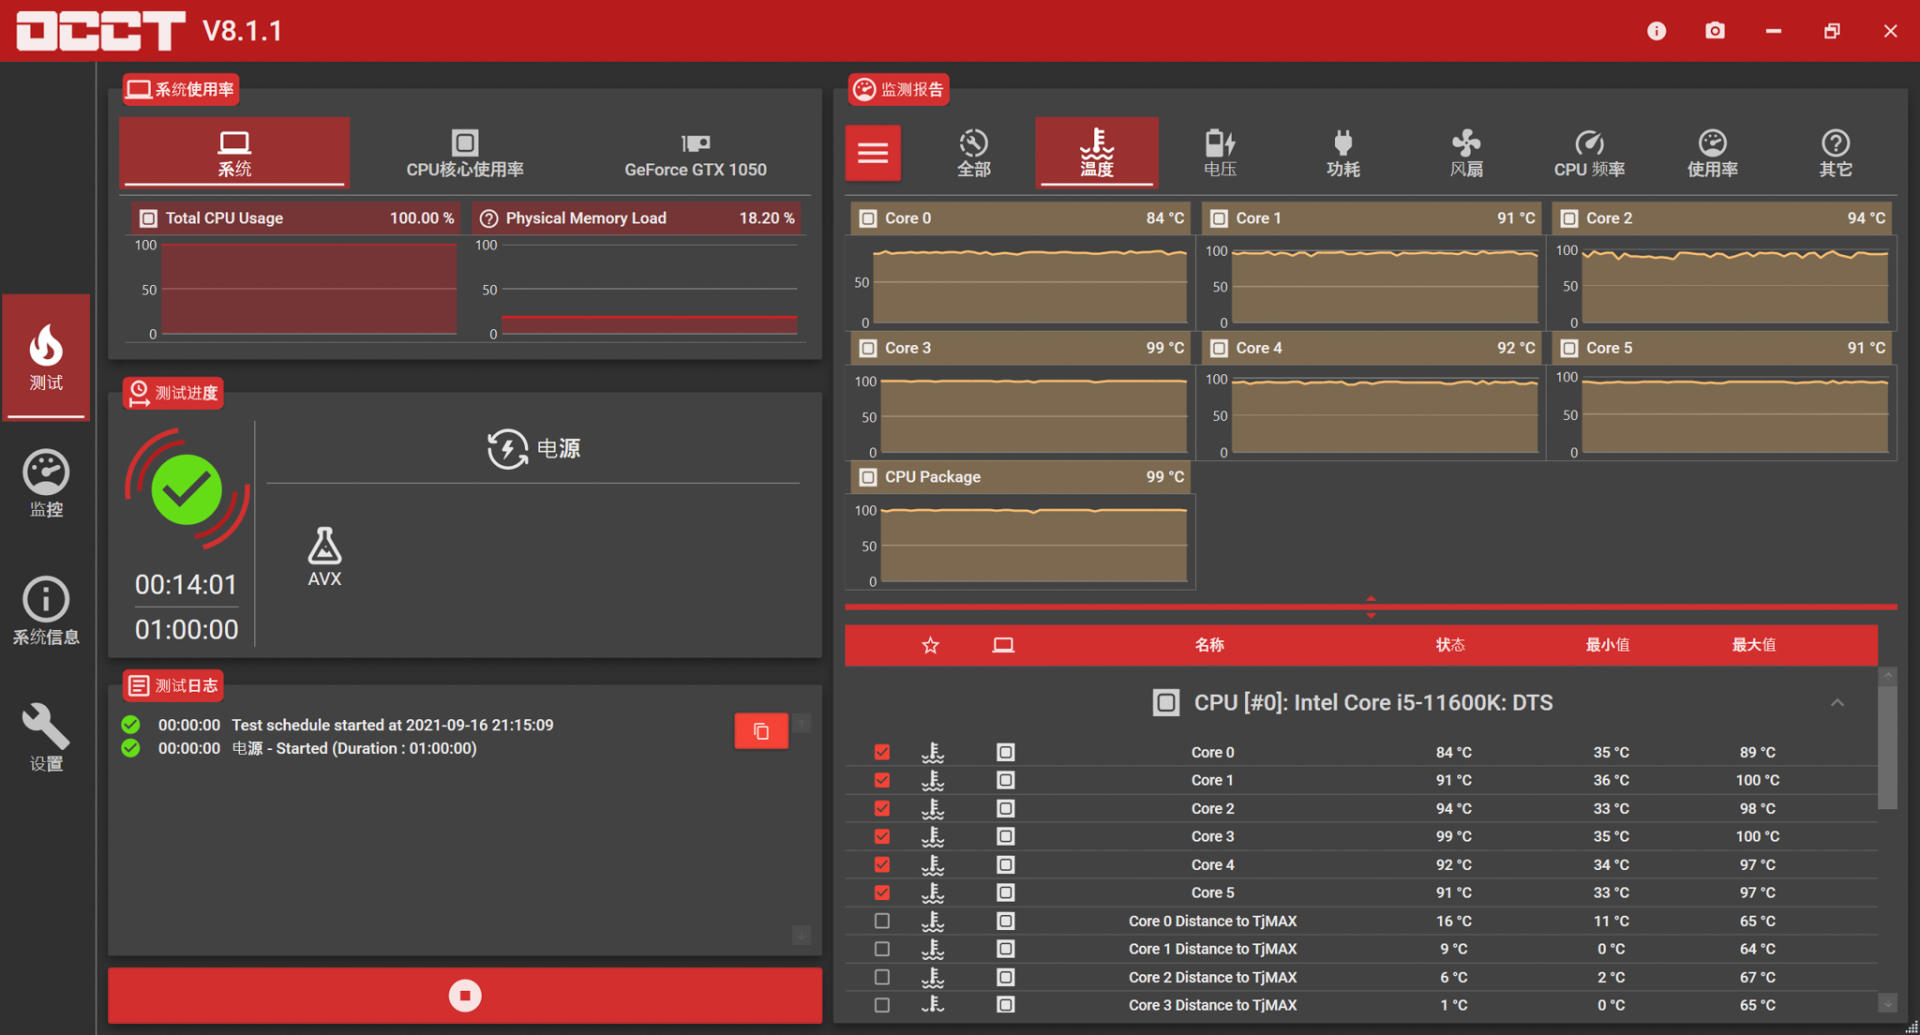This screenshot has width=1920, height=1035.
Task: Collapse the CPU [#0] Intel Core i5-11600K group
Action: [1837, 703]
